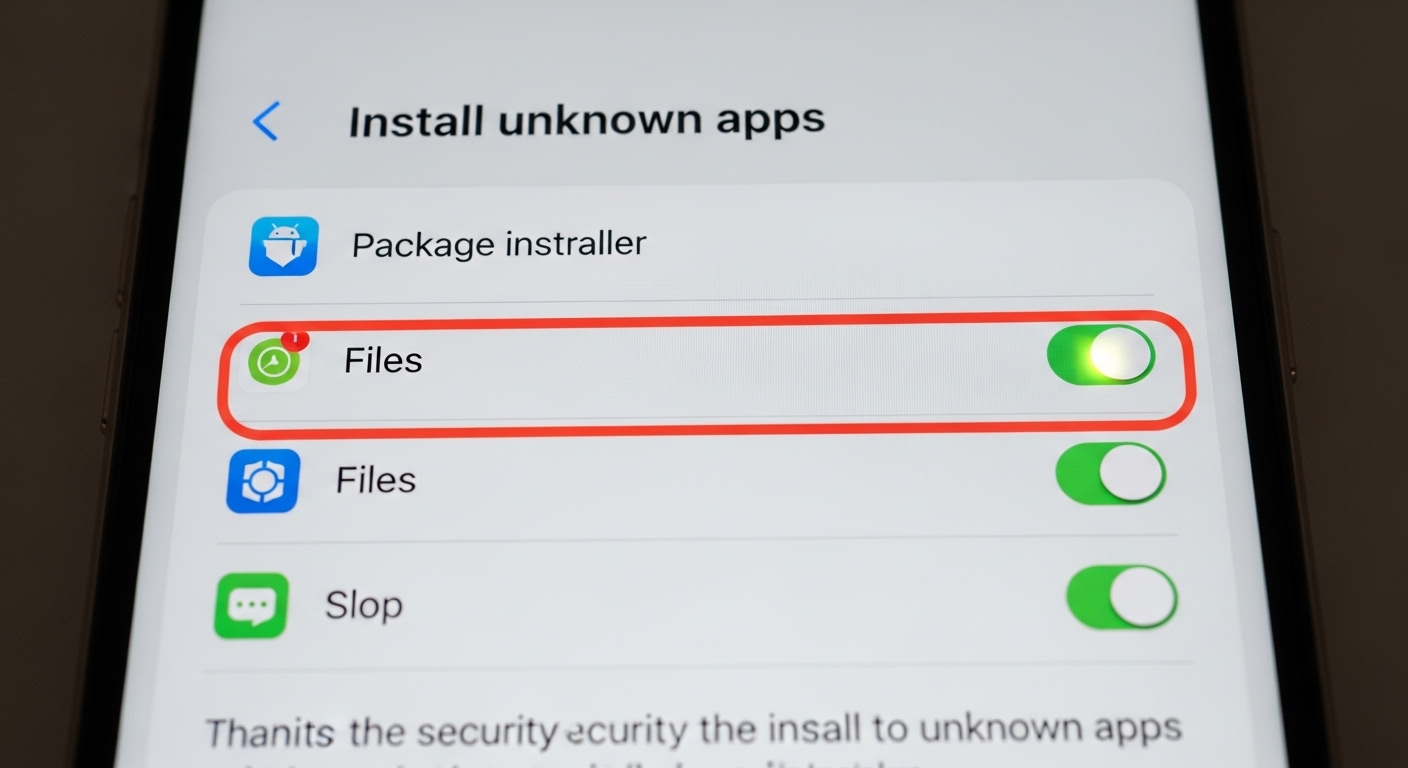1408x768 pixels.
Task: Click the Package installer Android icon
Action: pos(283,245)
